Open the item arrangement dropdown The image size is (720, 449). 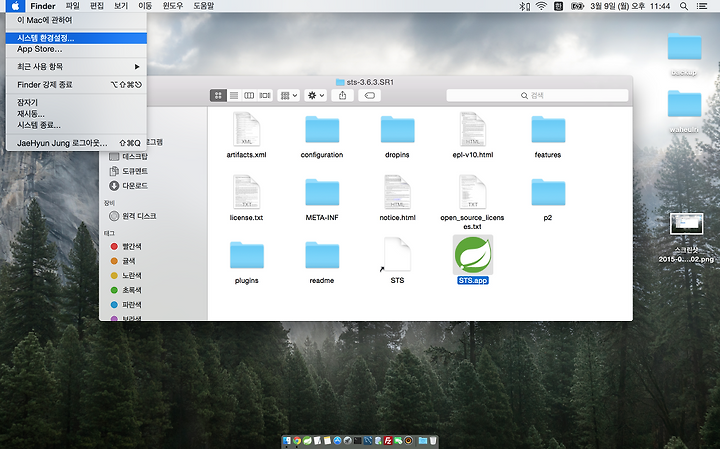point(289,95)
